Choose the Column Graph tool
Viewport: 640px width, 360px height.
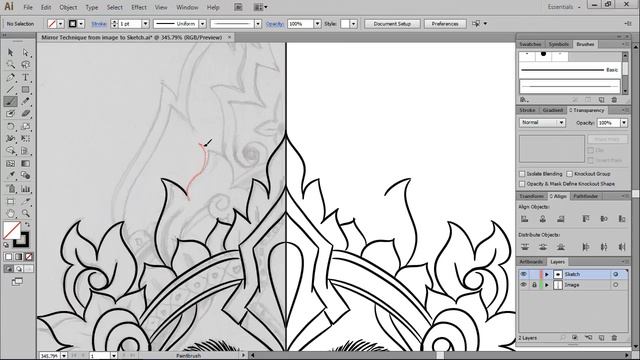[x=25, y=189]
